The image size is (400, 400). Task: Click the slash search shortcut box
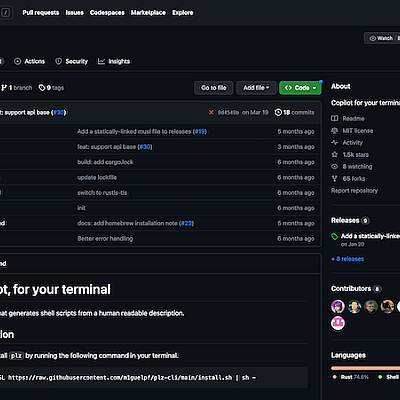point(6,13)
